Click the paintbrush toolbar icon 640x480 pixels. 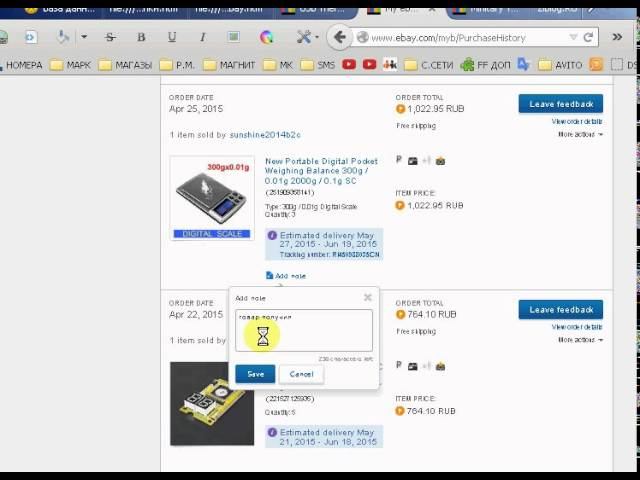63,37
